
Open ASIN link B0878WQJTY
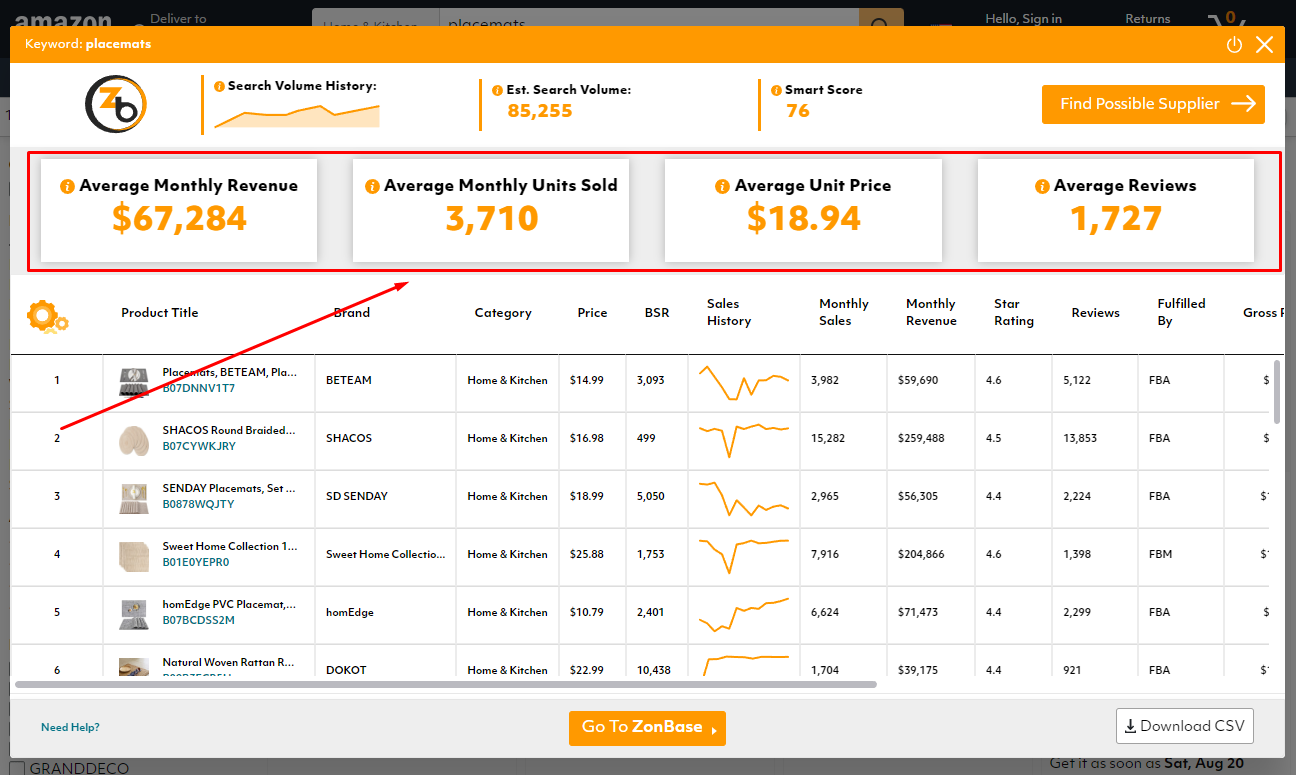pyautogui.click(x=198, y=504)
